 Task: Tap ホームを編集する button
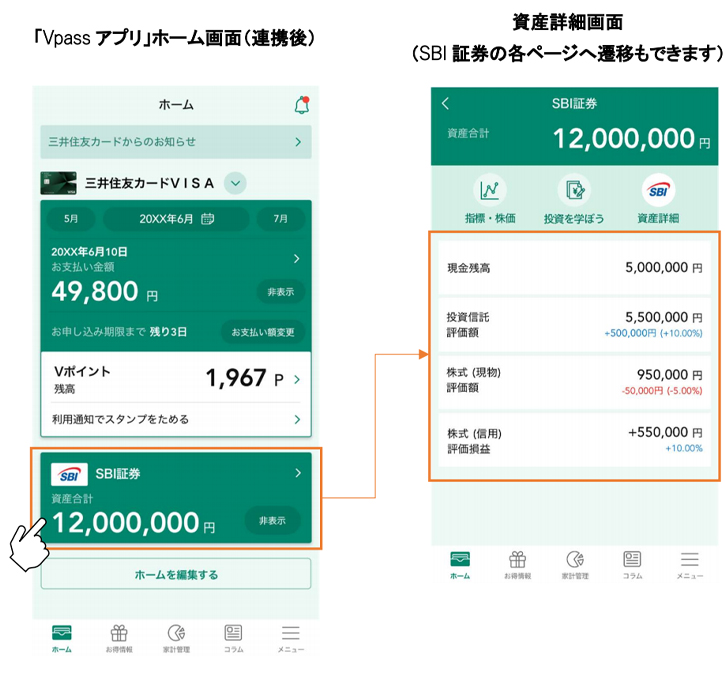pyautogui.click(x=176, y=574)
